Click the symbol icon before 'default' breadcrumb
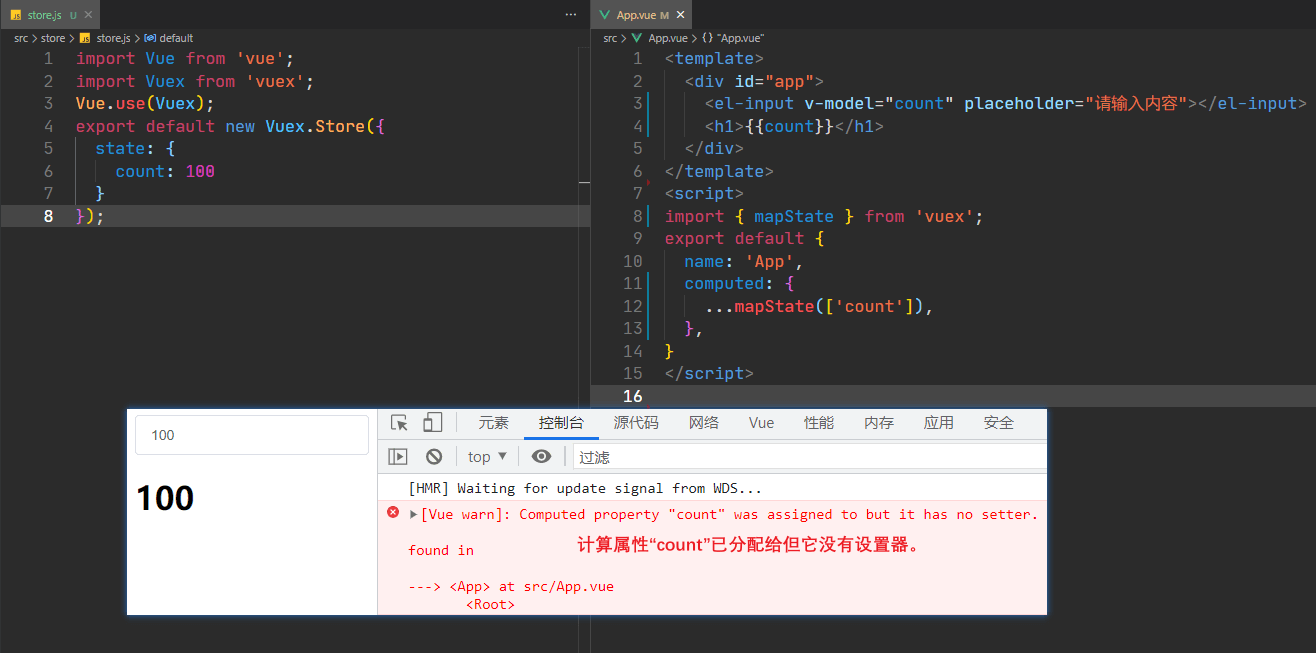The height and width of the screenshot is (653, 1316). [151, 38]
